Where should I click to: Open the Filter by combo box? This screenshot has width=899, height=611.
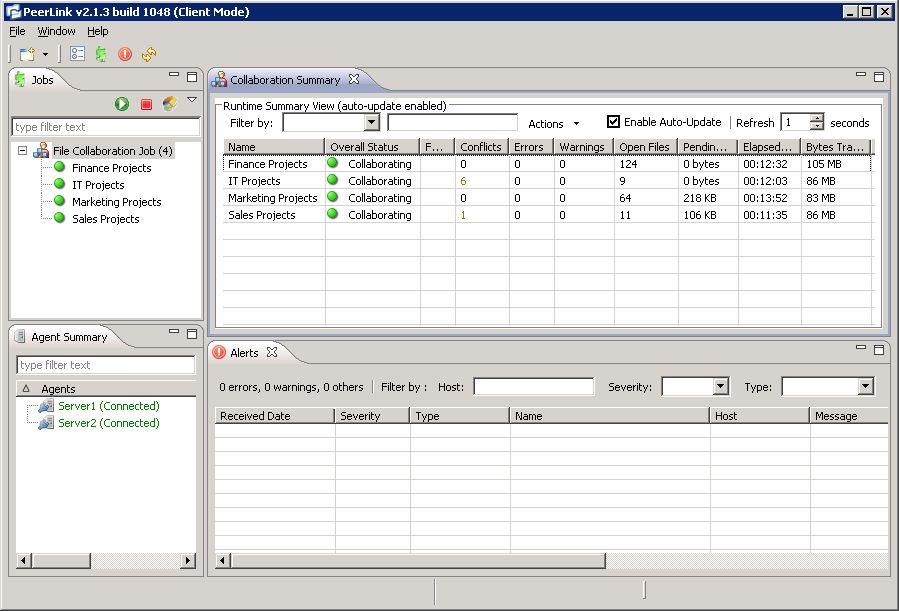[331, 122]
